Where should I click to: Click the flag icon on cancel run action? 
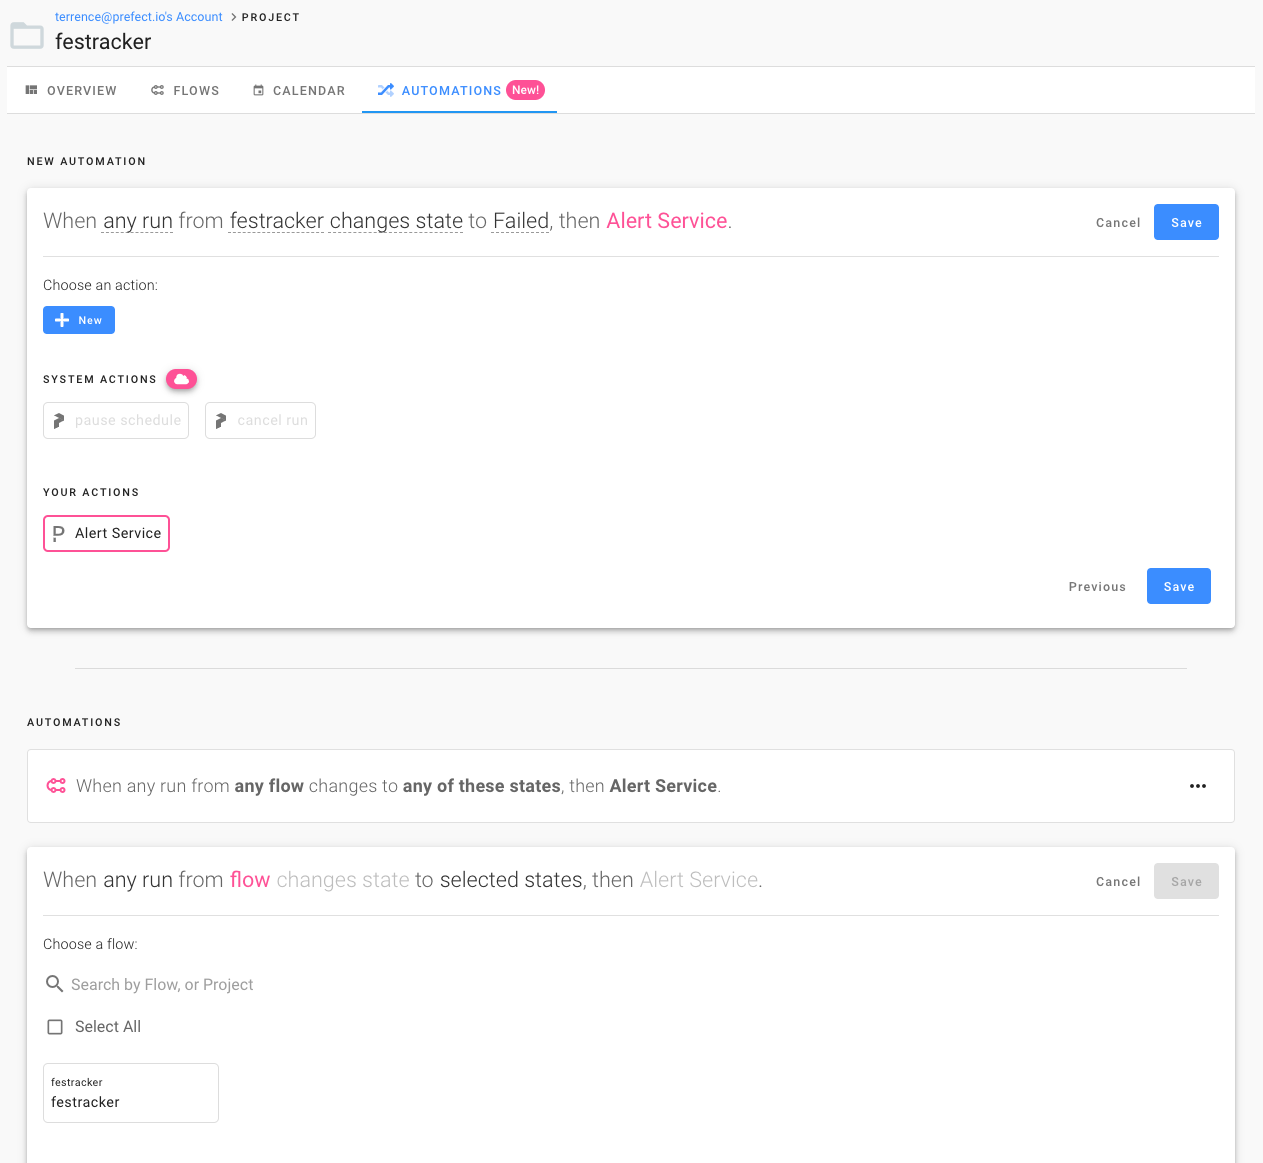222,420
